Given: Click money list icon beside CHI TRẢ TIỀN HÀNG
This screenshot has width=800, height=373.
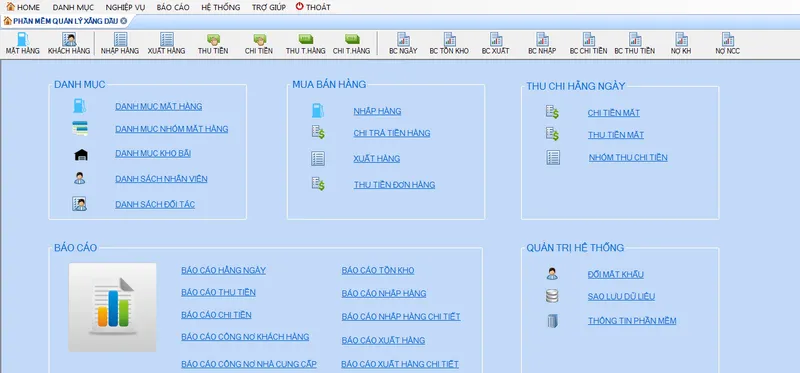Looking at the screenshot, I should [318, 133].
